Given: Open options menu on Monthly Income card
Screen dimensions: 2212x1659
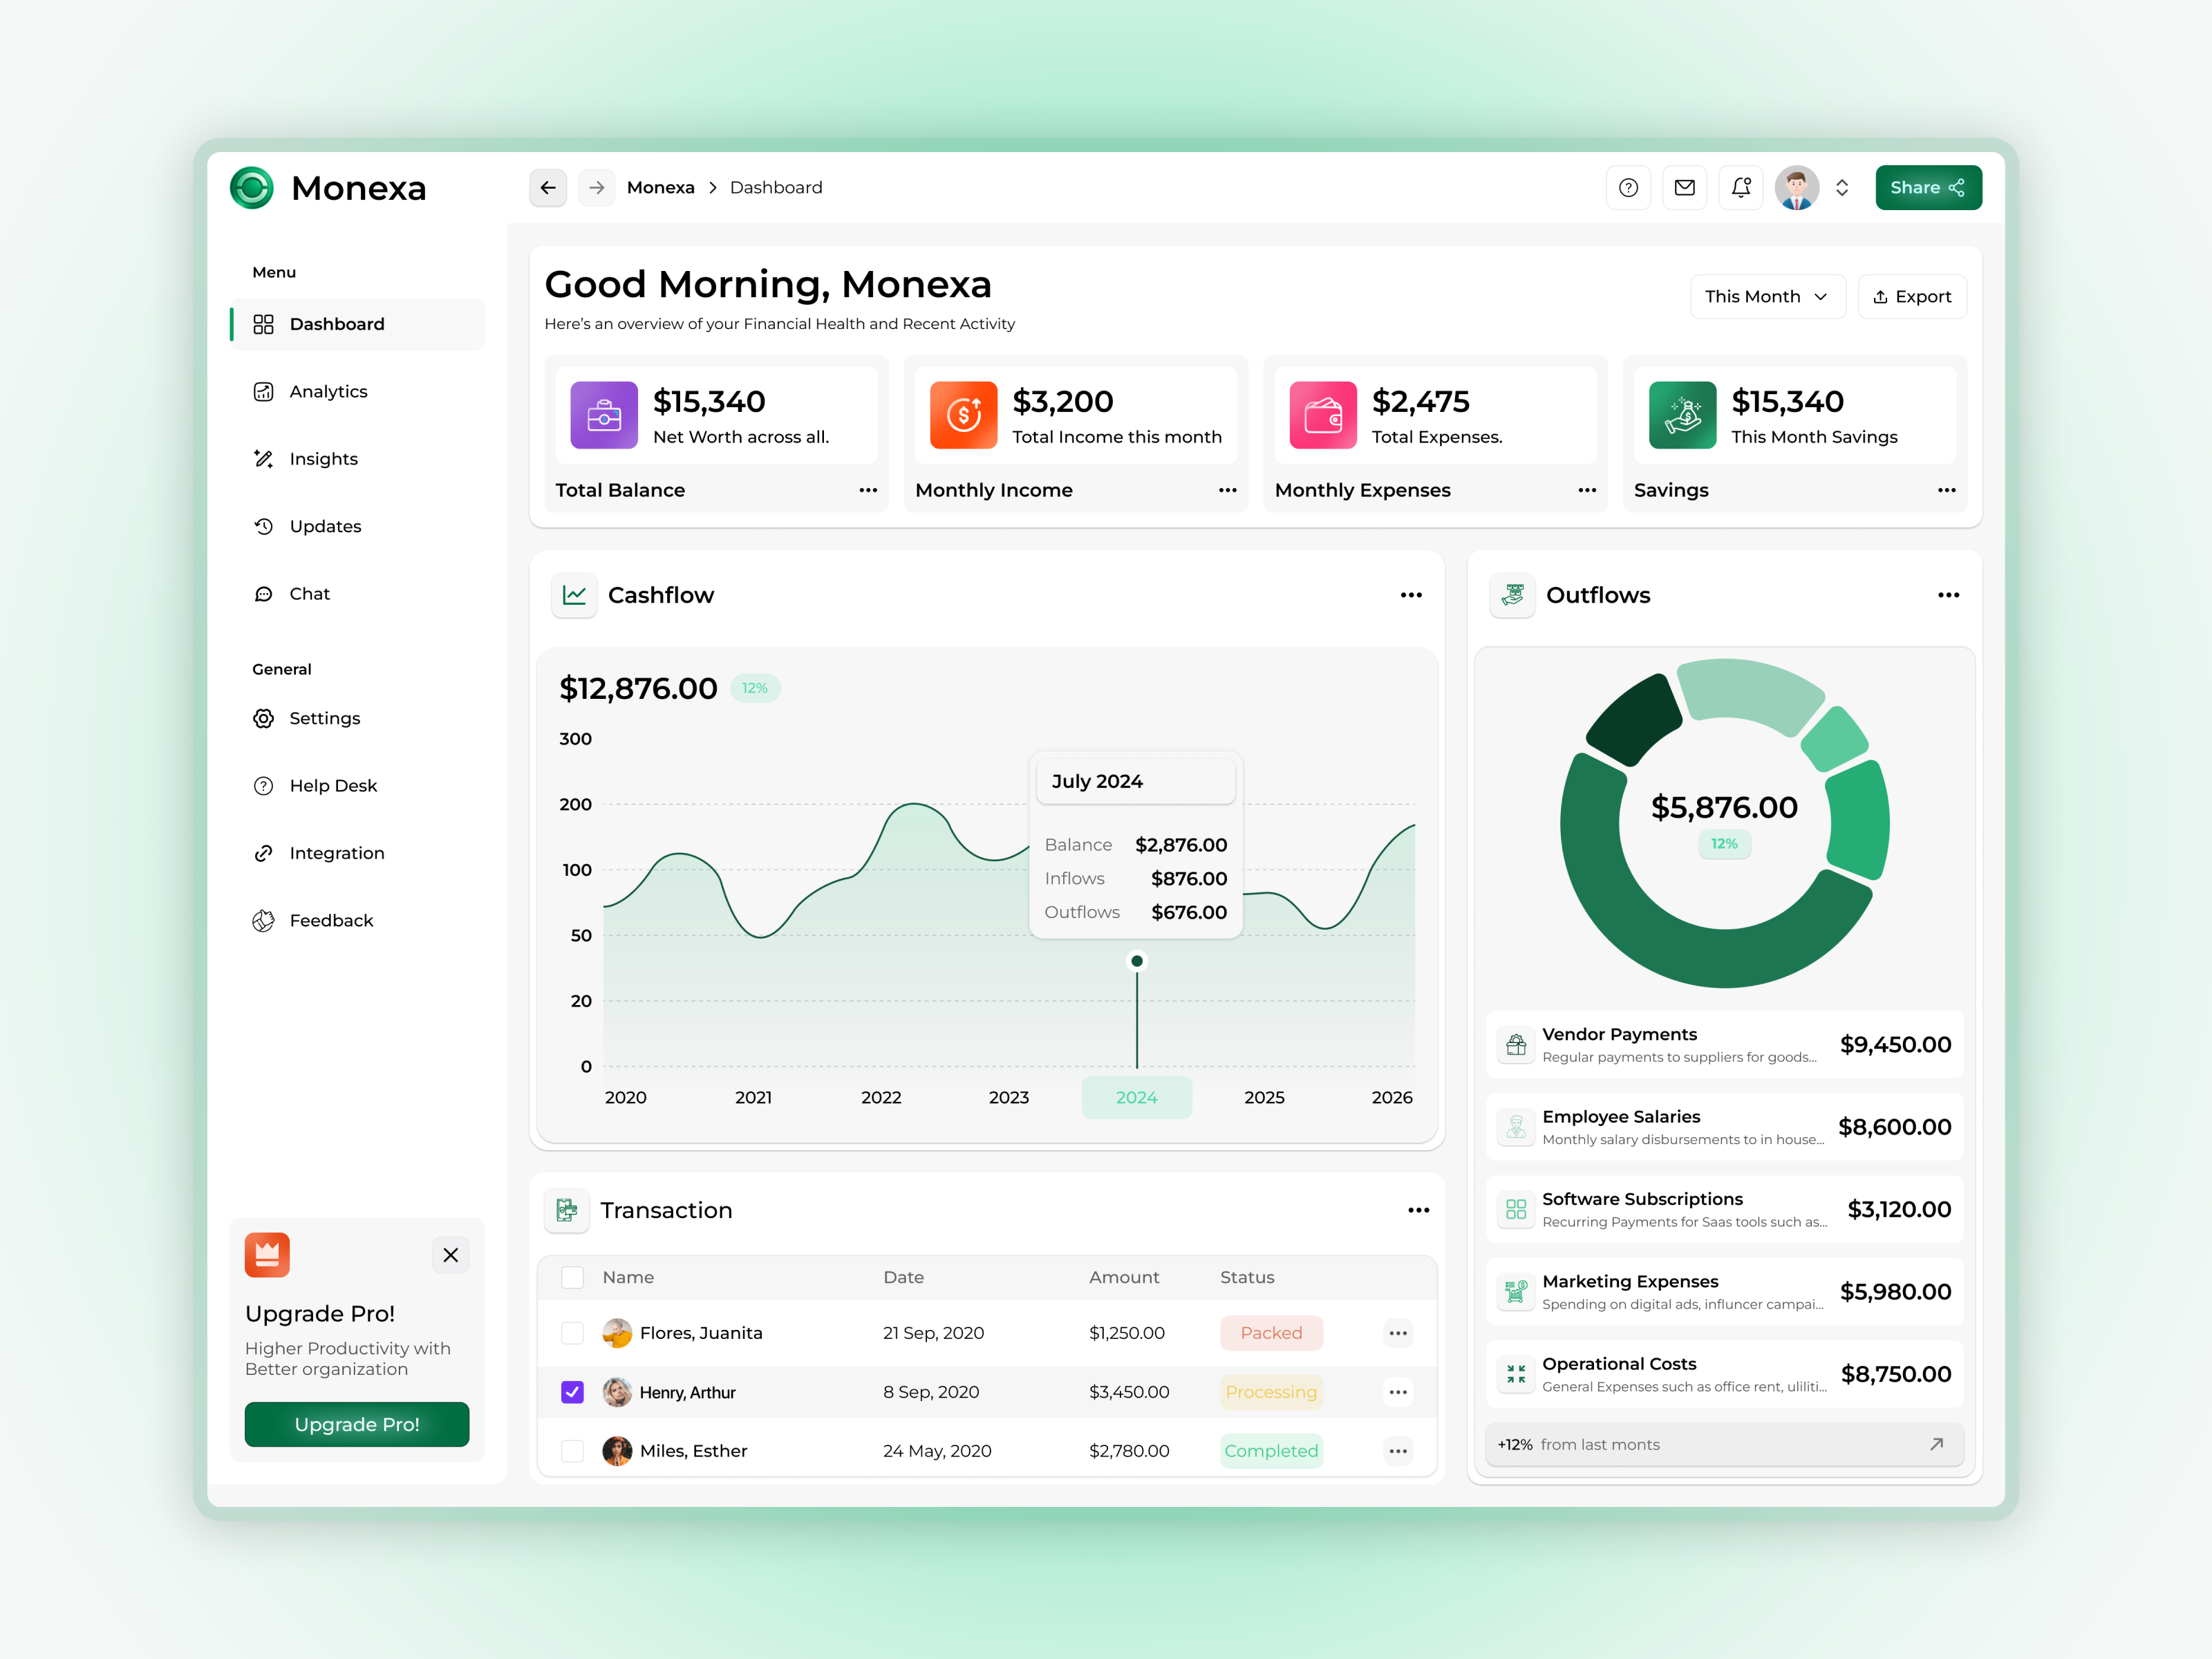Looking at the screenshot, I should tap(1227, 490).
